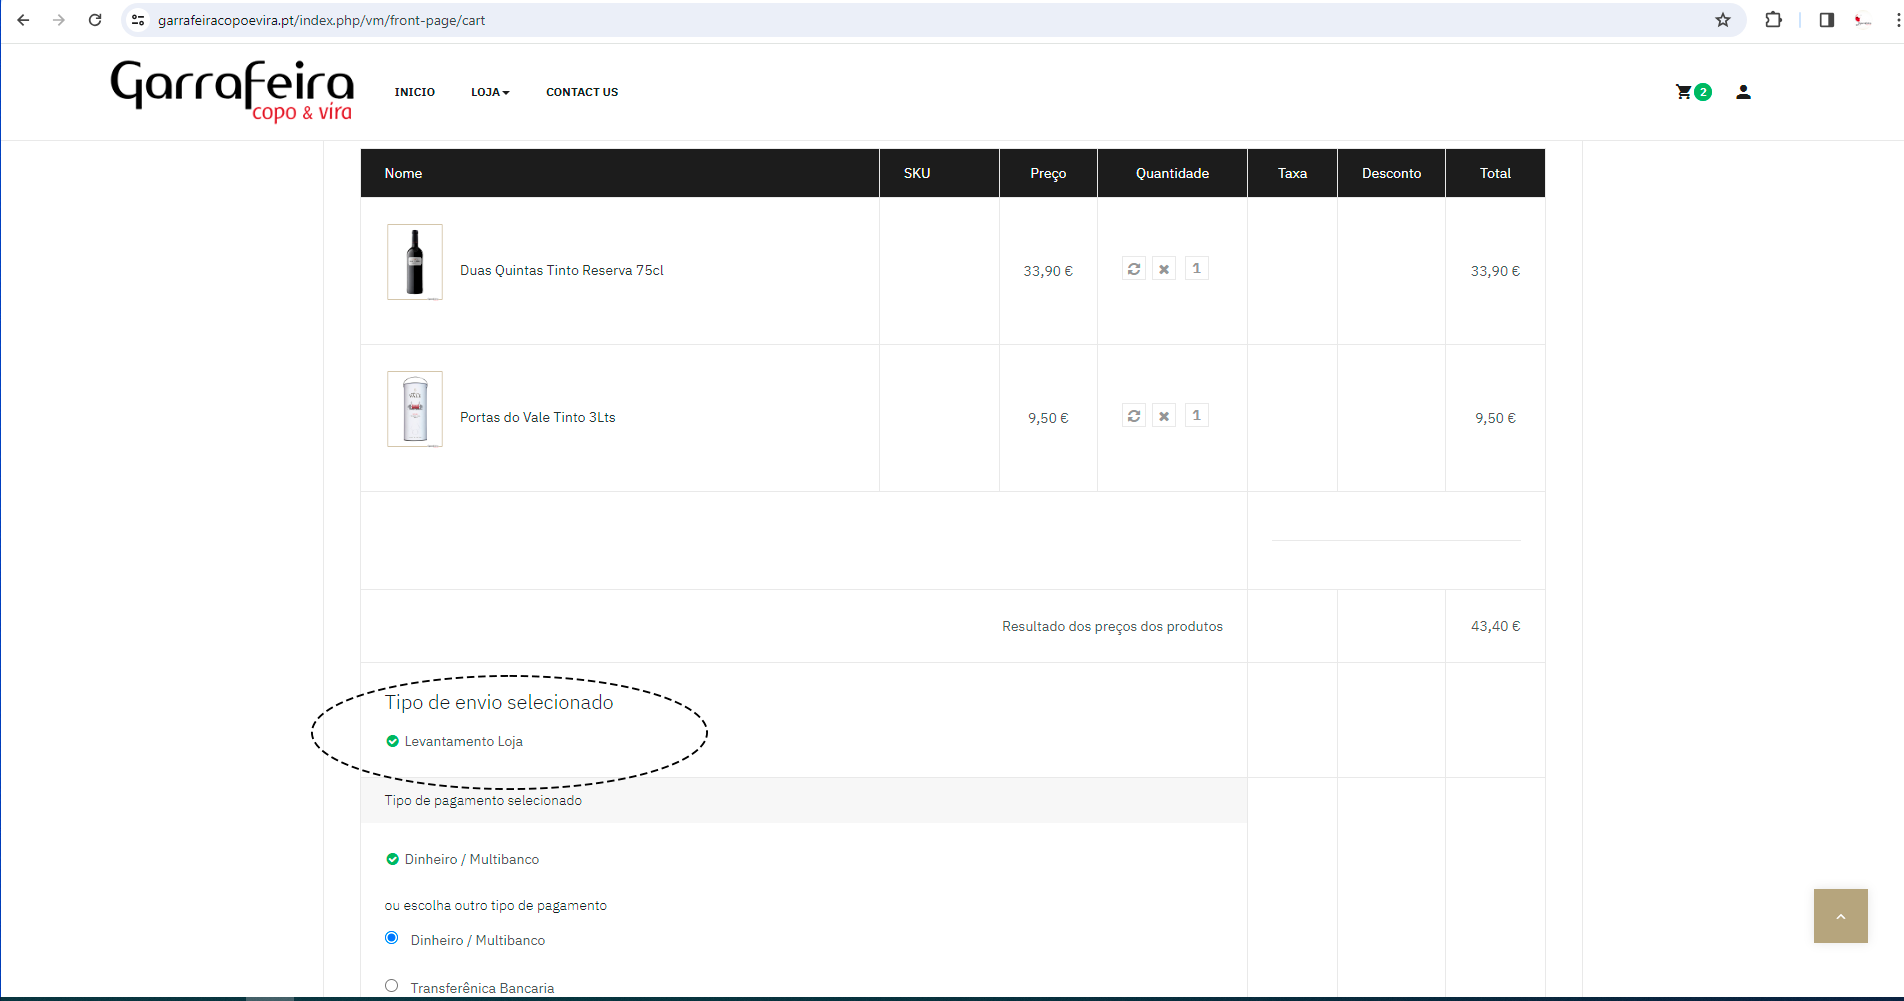Bookmark this page with the star icon
The height and width of the screenshot is (1001, 1904).
pyautogui.click(x=1722, y=20)
